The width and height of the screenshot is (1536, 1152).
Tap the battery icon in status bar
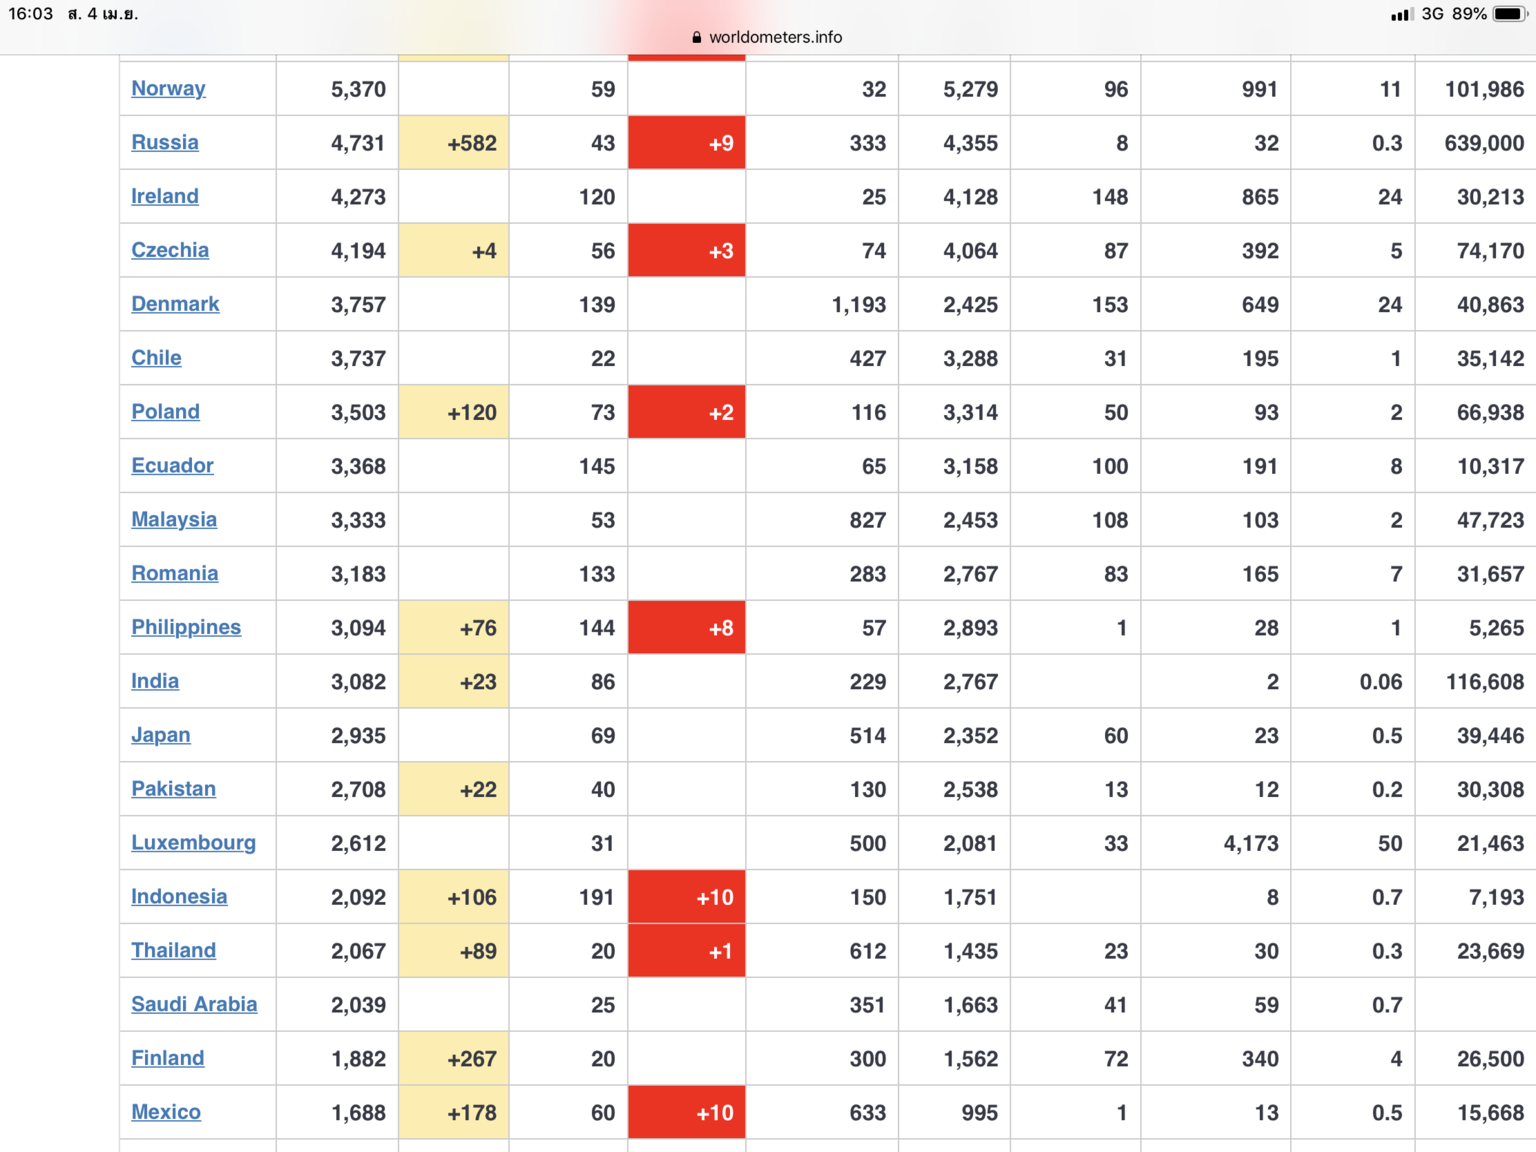[1509, 14]
